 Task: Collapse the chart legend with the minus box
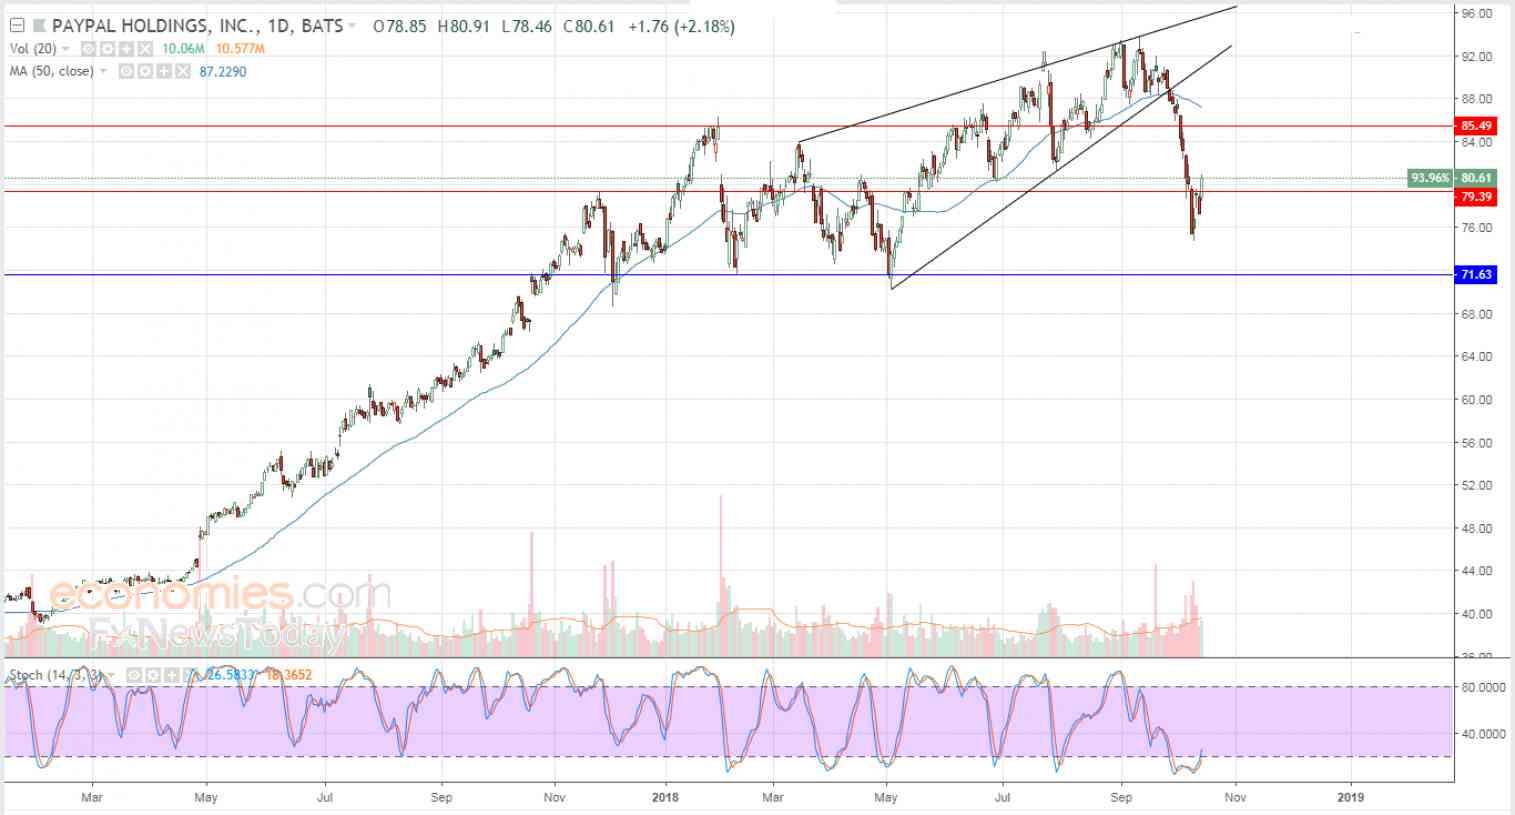tap(16, 26)
